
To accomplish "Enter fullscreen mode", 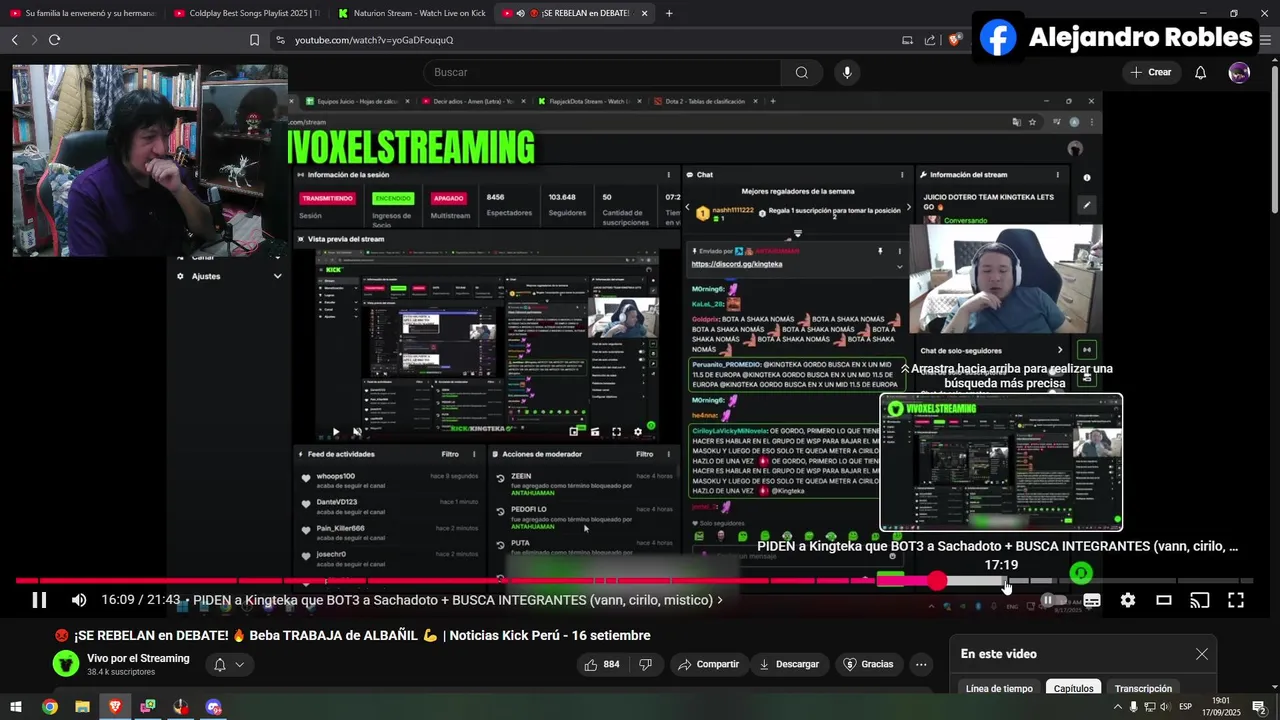I will [1236, 600].
